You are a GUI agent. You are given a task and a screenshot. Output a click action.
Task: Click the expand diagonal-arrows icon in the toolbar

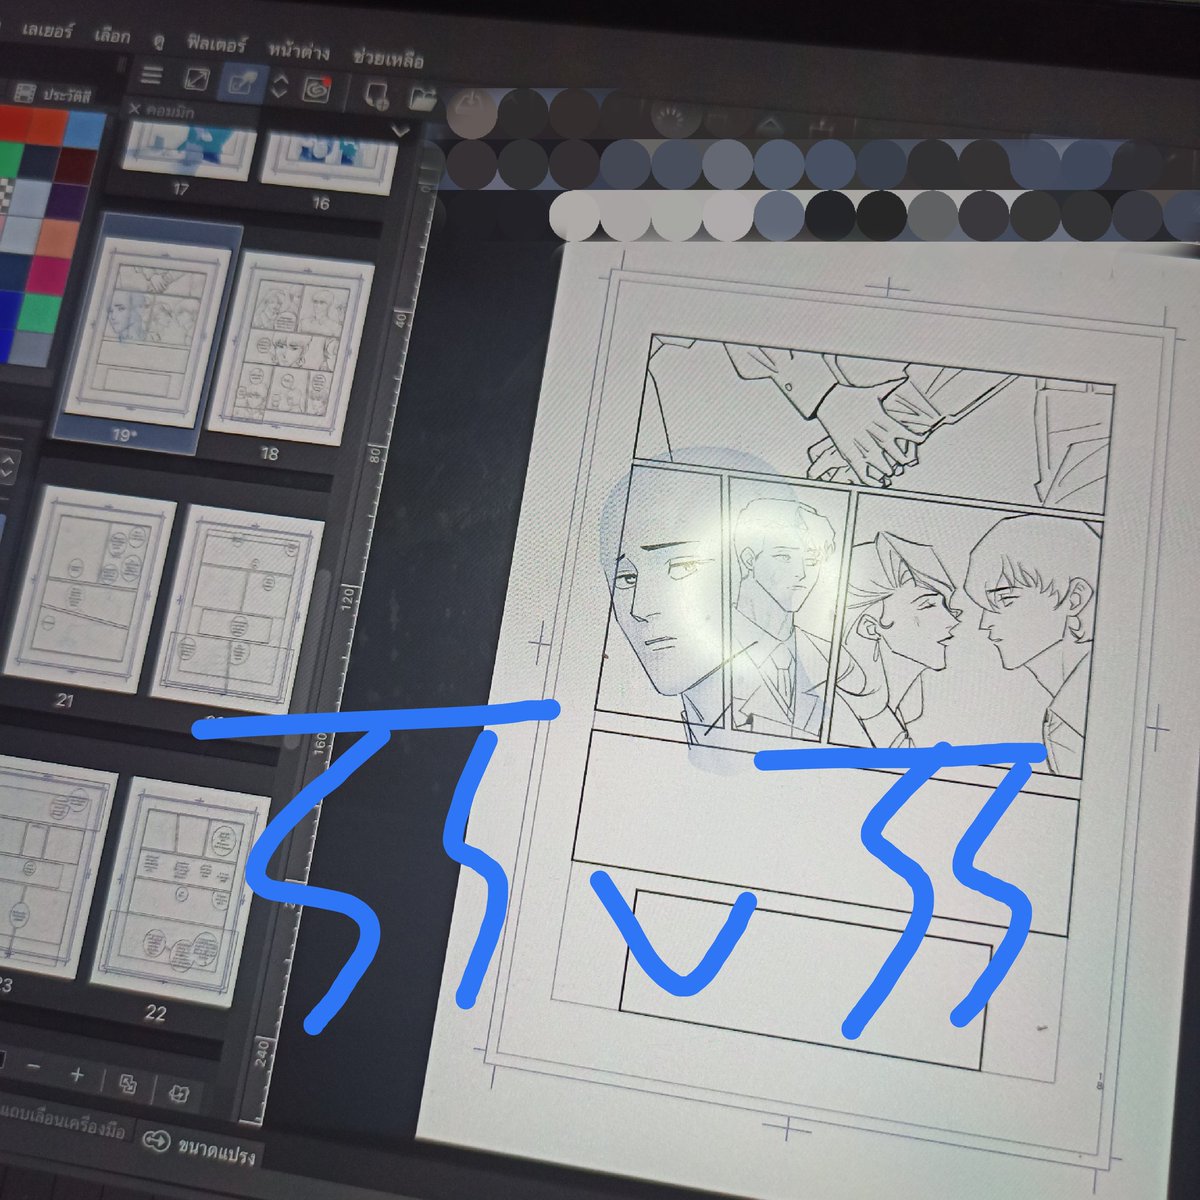(x=197, y=80)
